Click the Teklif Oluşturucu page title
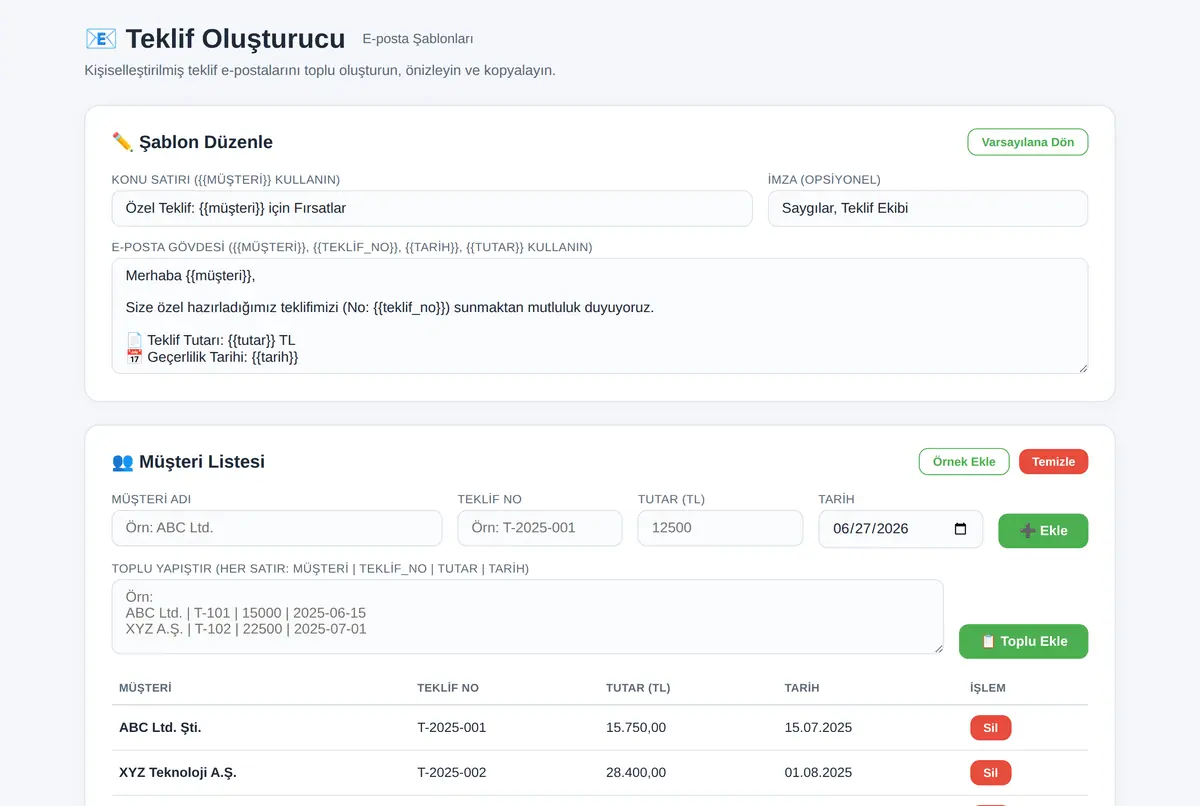This screenshot has height=806, width=1200. tap(235, 39)
